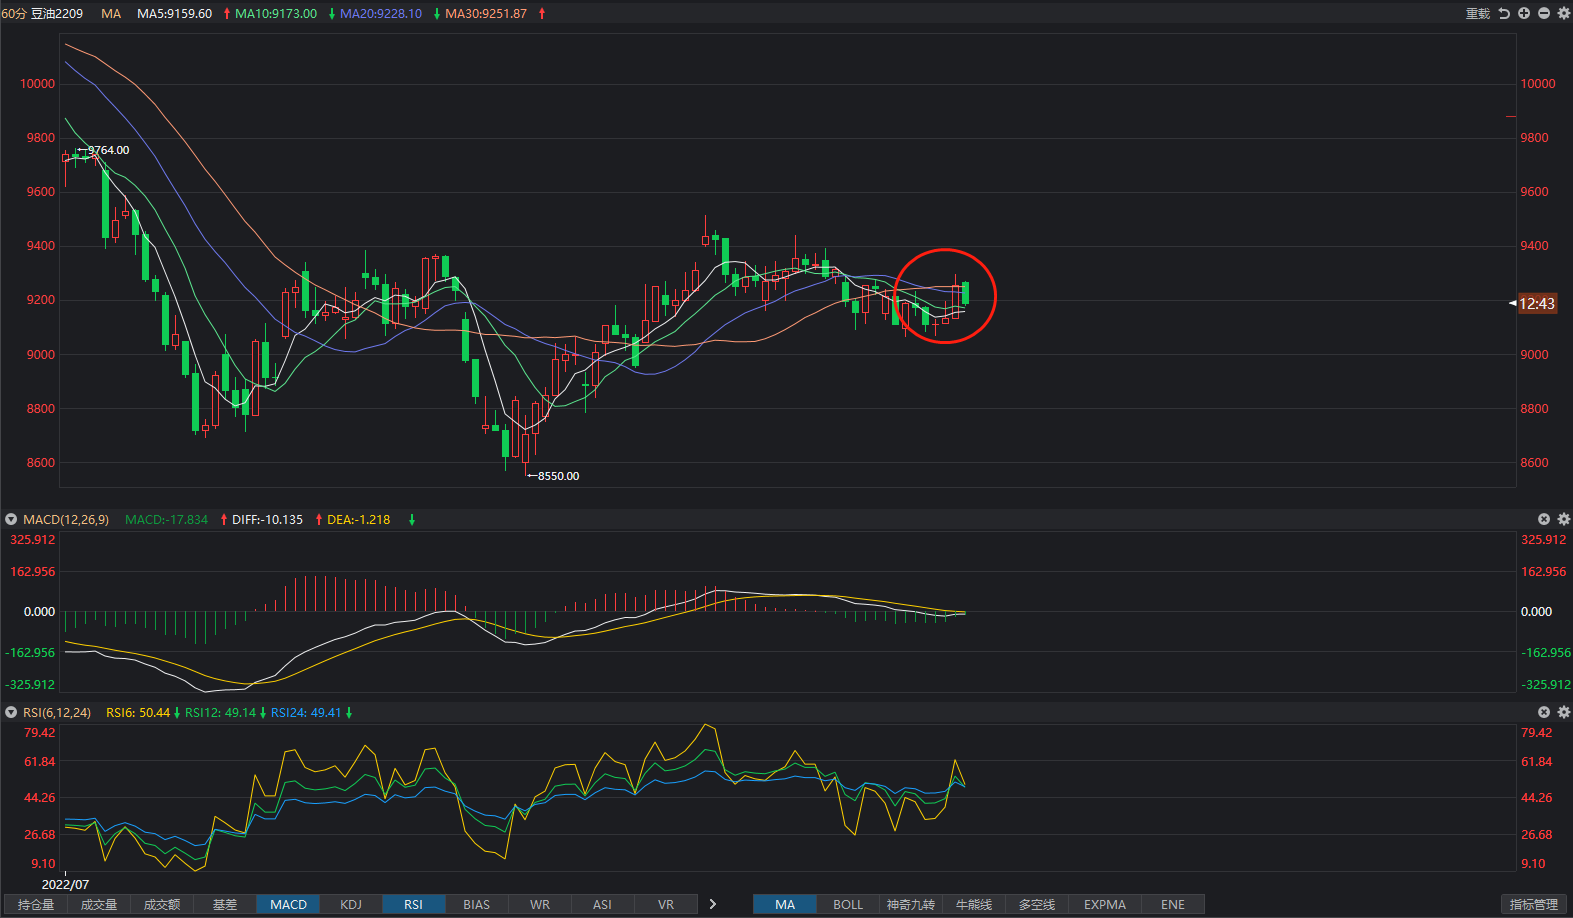Click the RSI6: 50.44 value
The width and height of the screenshot is (1573, 918).
click(138, 712)
